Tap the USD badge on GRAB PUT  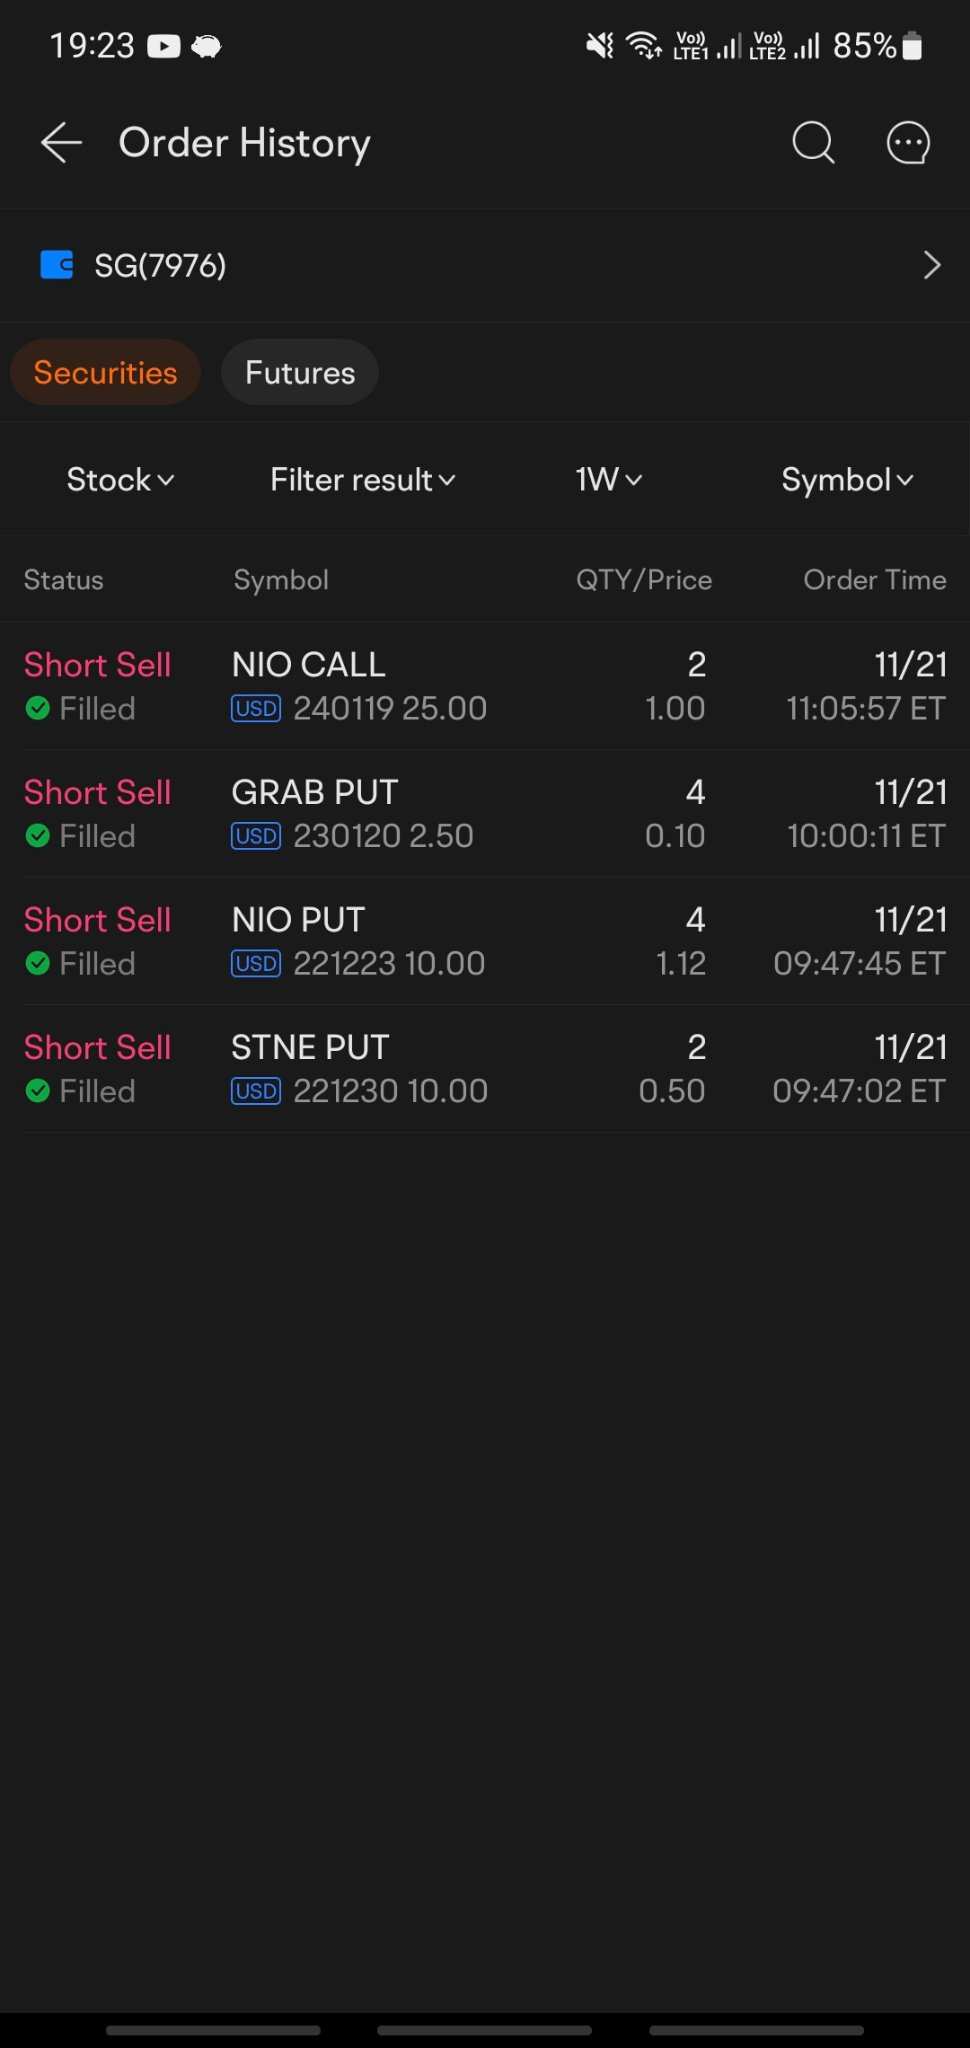(x=256, y=836)
